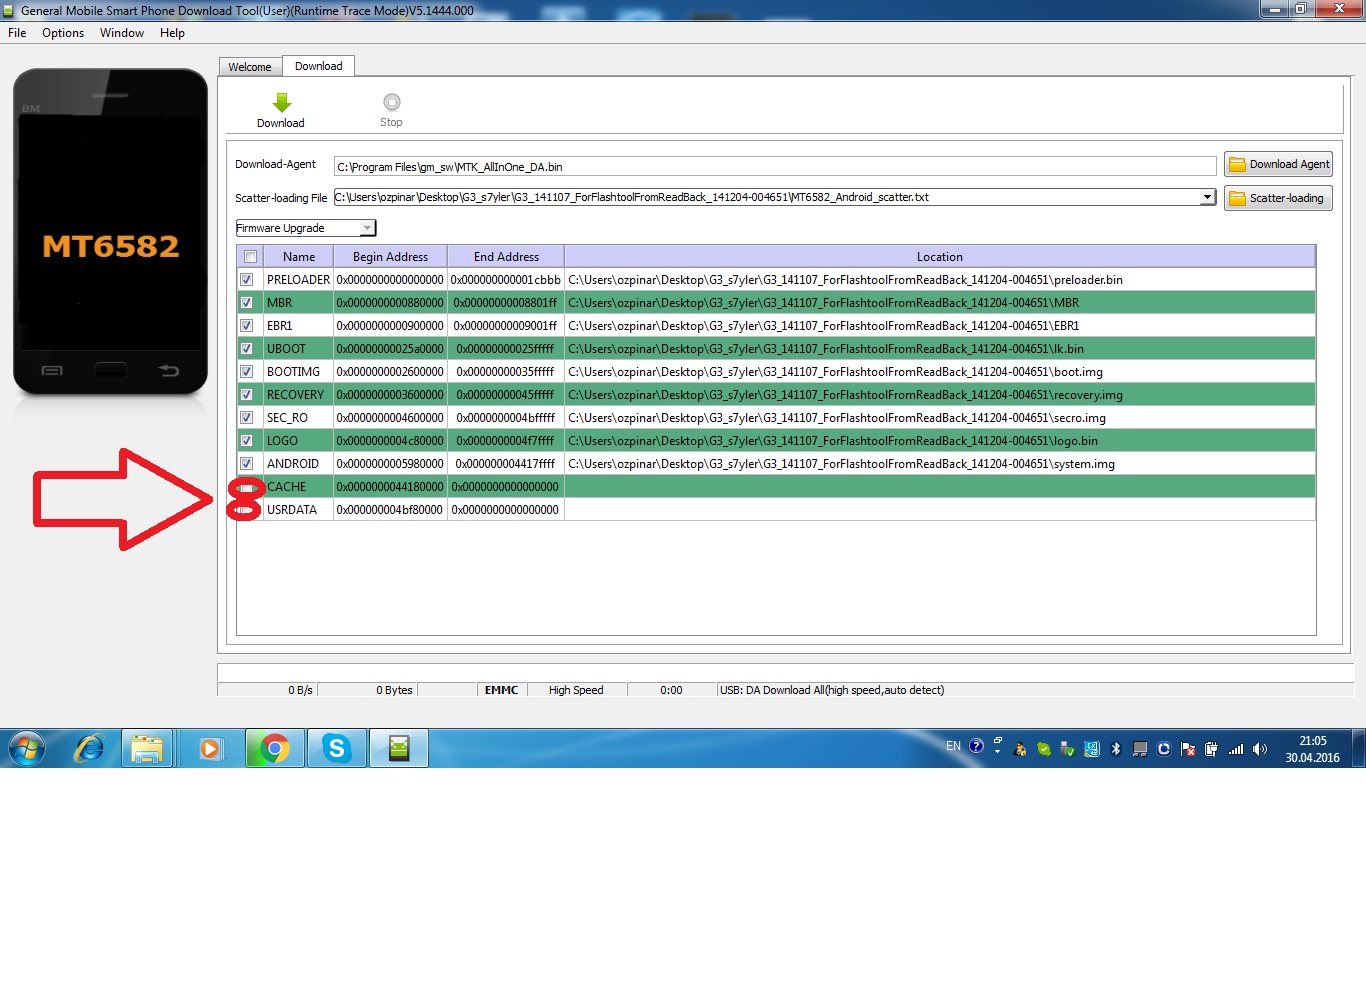Click the taskbar clock showing 21:05
Screen dimensions: 1366x1000
1313,749
